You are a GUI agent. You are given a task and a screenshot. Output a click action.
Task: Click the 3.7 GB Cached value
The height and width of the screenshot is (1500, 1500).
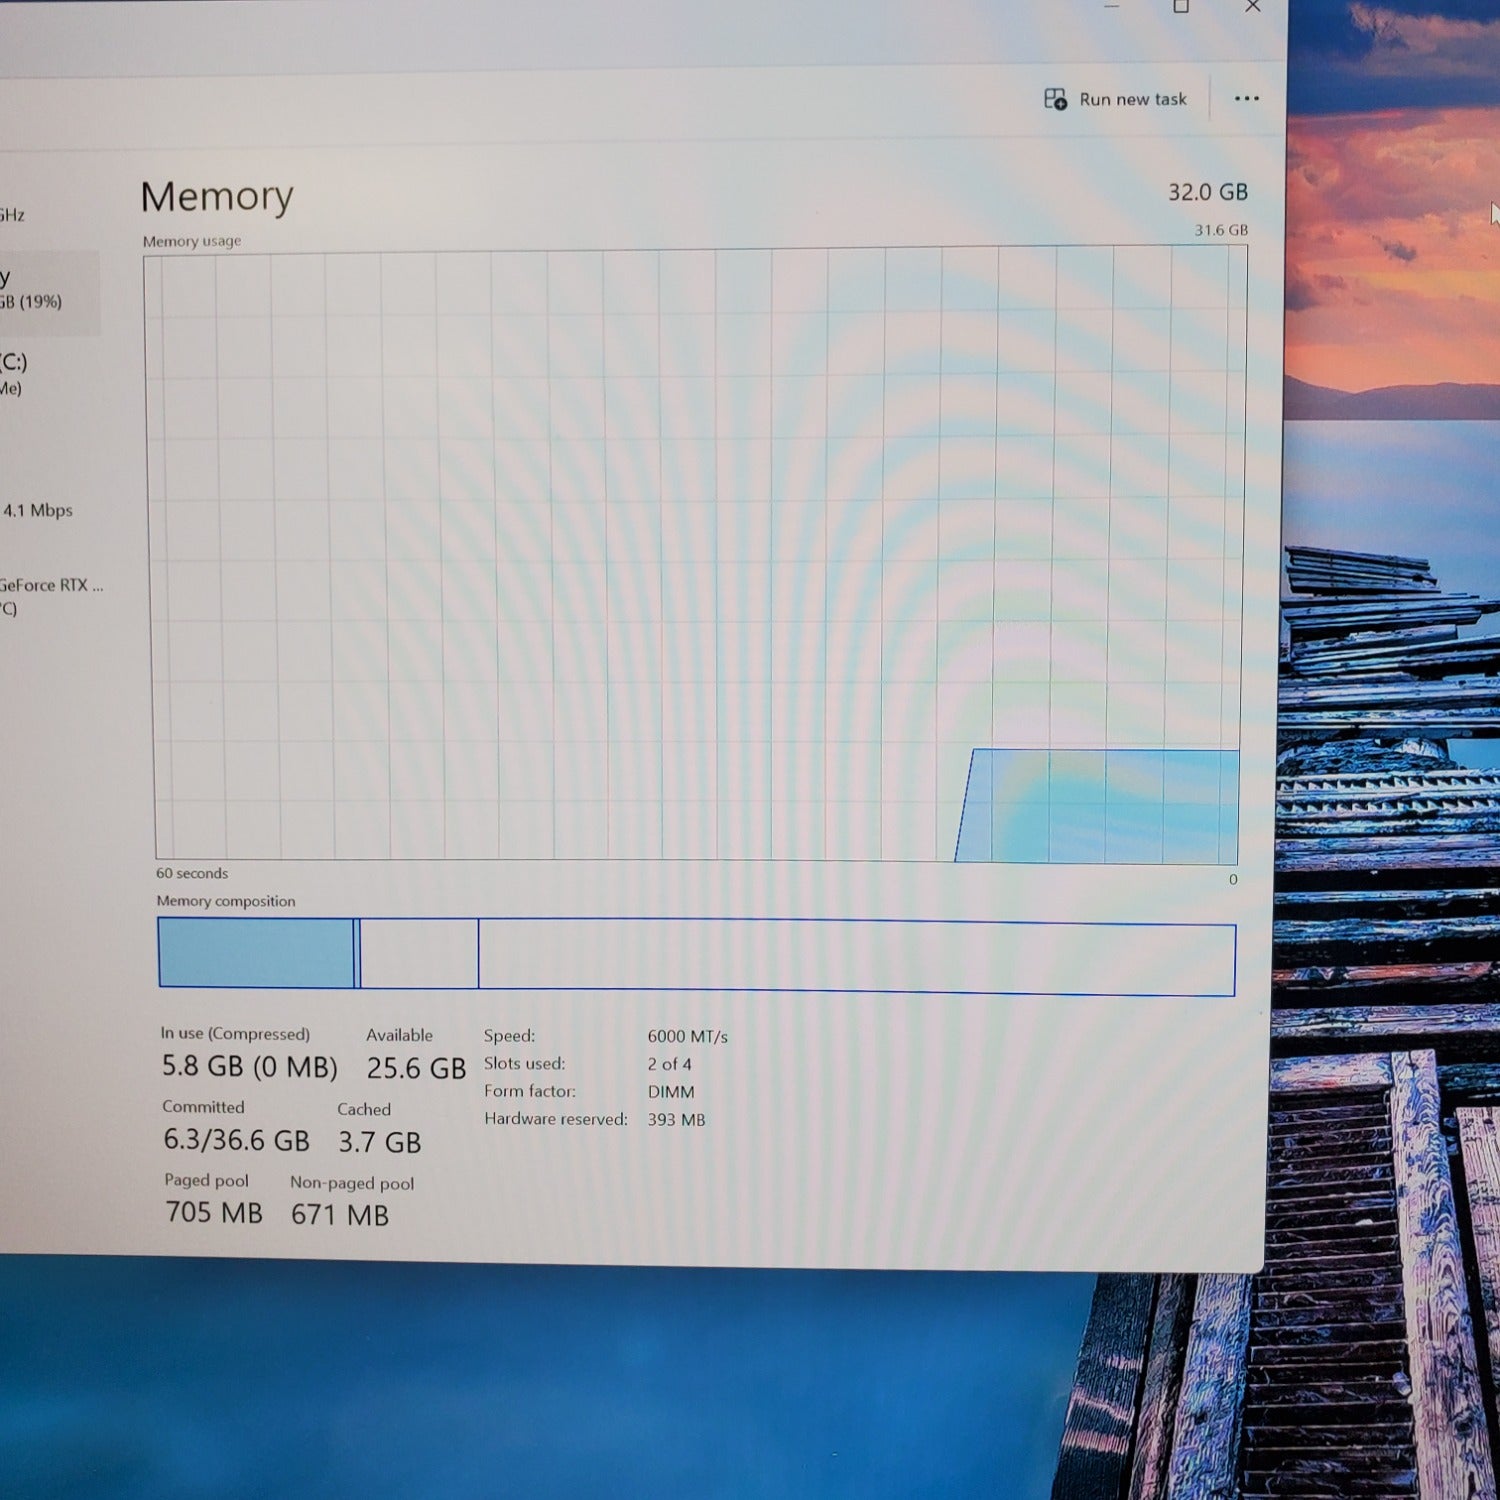(379, 1142)
